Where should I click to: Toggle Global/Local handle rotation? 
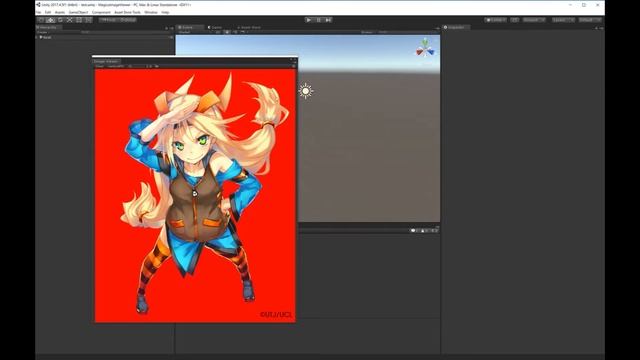[x=127, y=20]
